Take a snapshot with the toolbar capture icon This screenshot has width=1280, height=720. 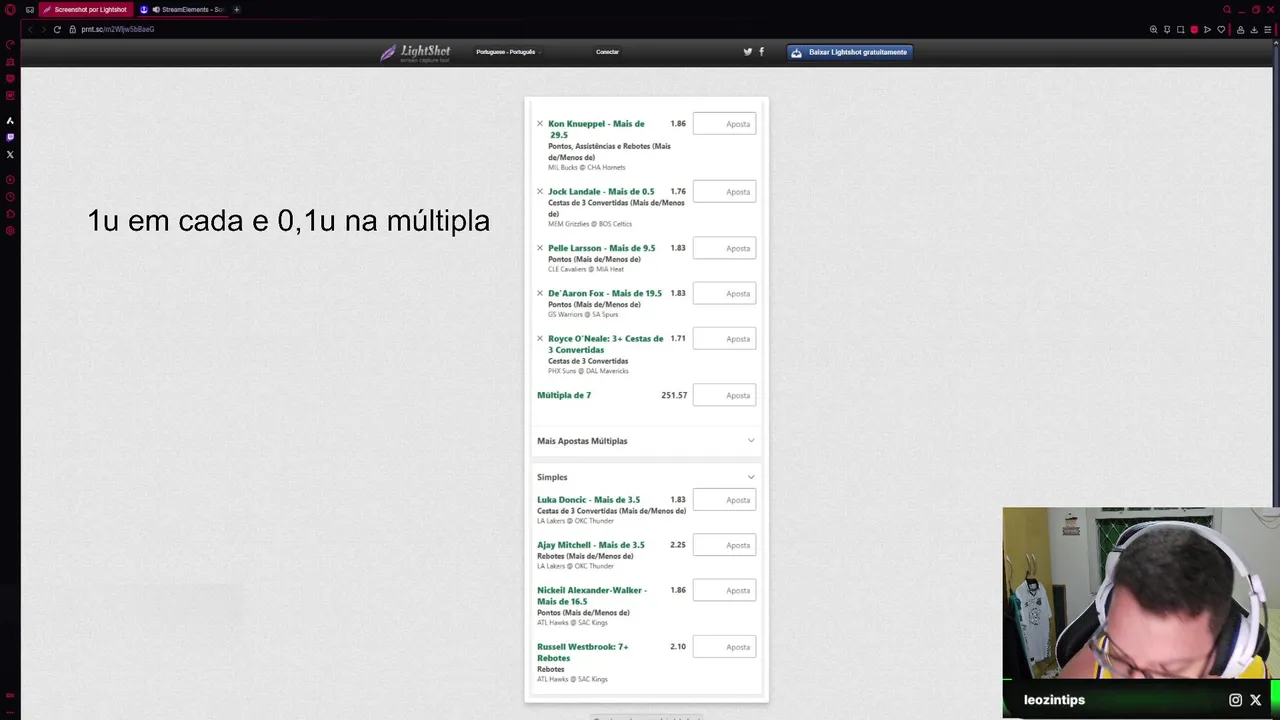pos(1180,29)
